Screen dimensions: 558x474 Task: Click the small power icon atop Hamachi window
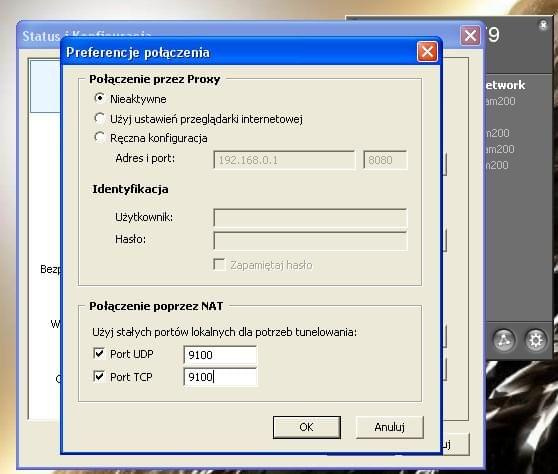tap(543, 25)
